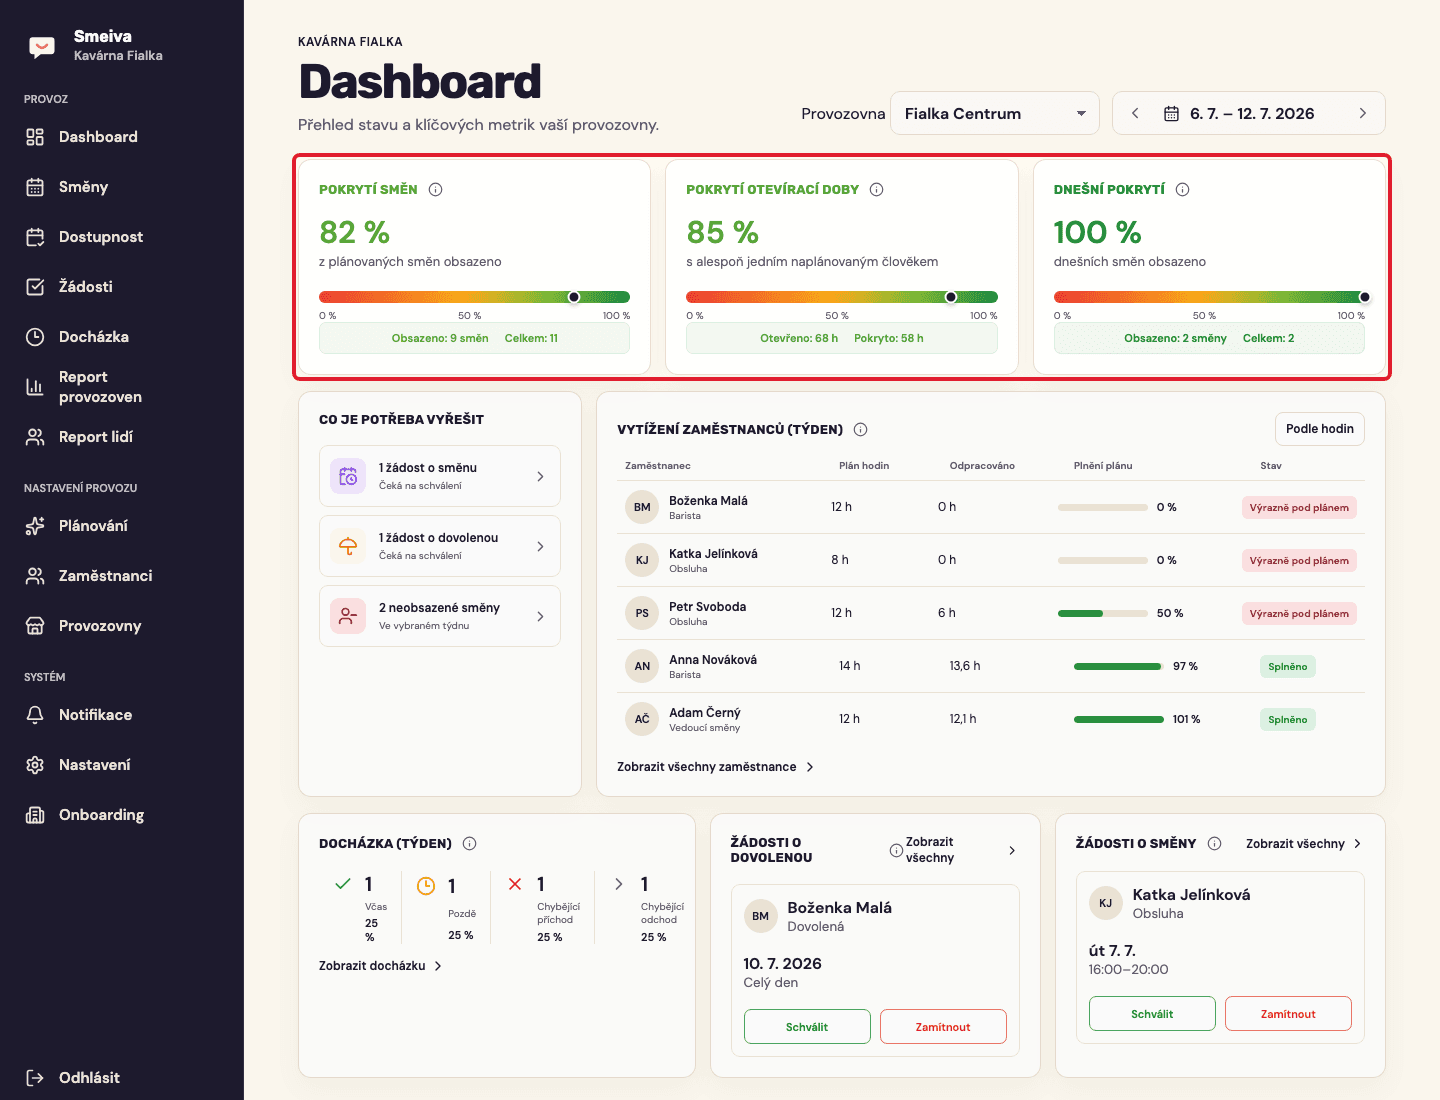
Task: Click Katka Jelínková name in utilization table
Action: click(x=713, y=554)
